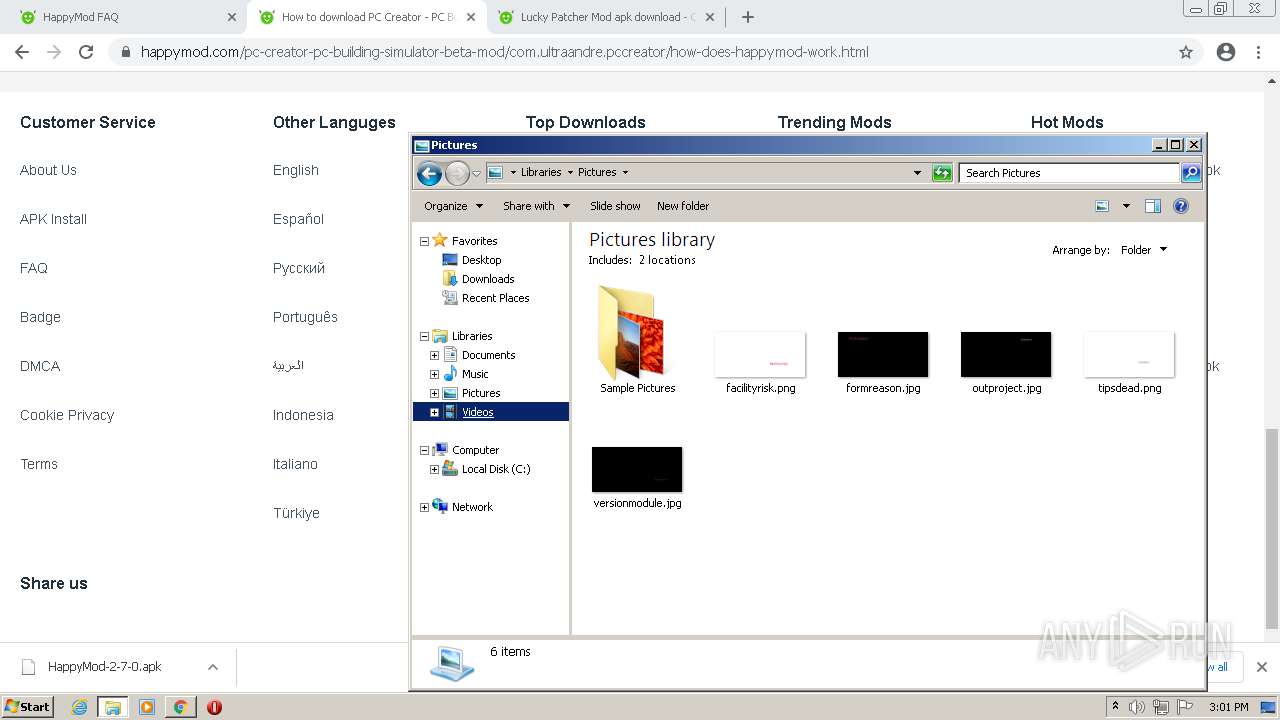The image size is (1280, 720).
Task: Click the Explorer Back navigation arrow
Action: coord(429,173)
